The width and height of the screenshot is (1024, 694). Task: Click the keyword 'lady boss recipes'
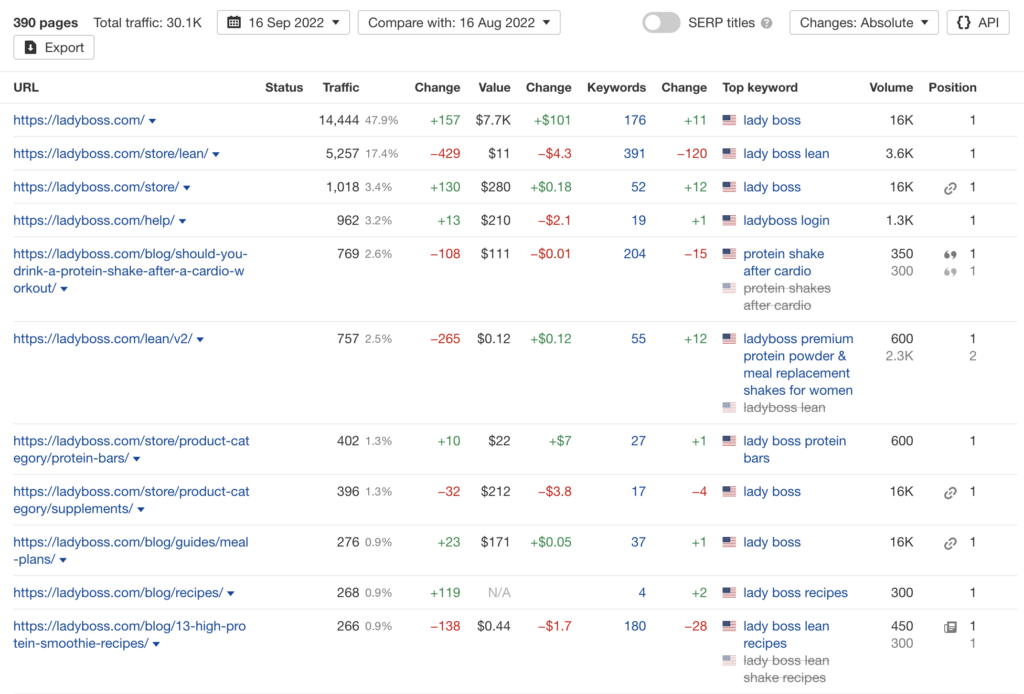point(795,593)
